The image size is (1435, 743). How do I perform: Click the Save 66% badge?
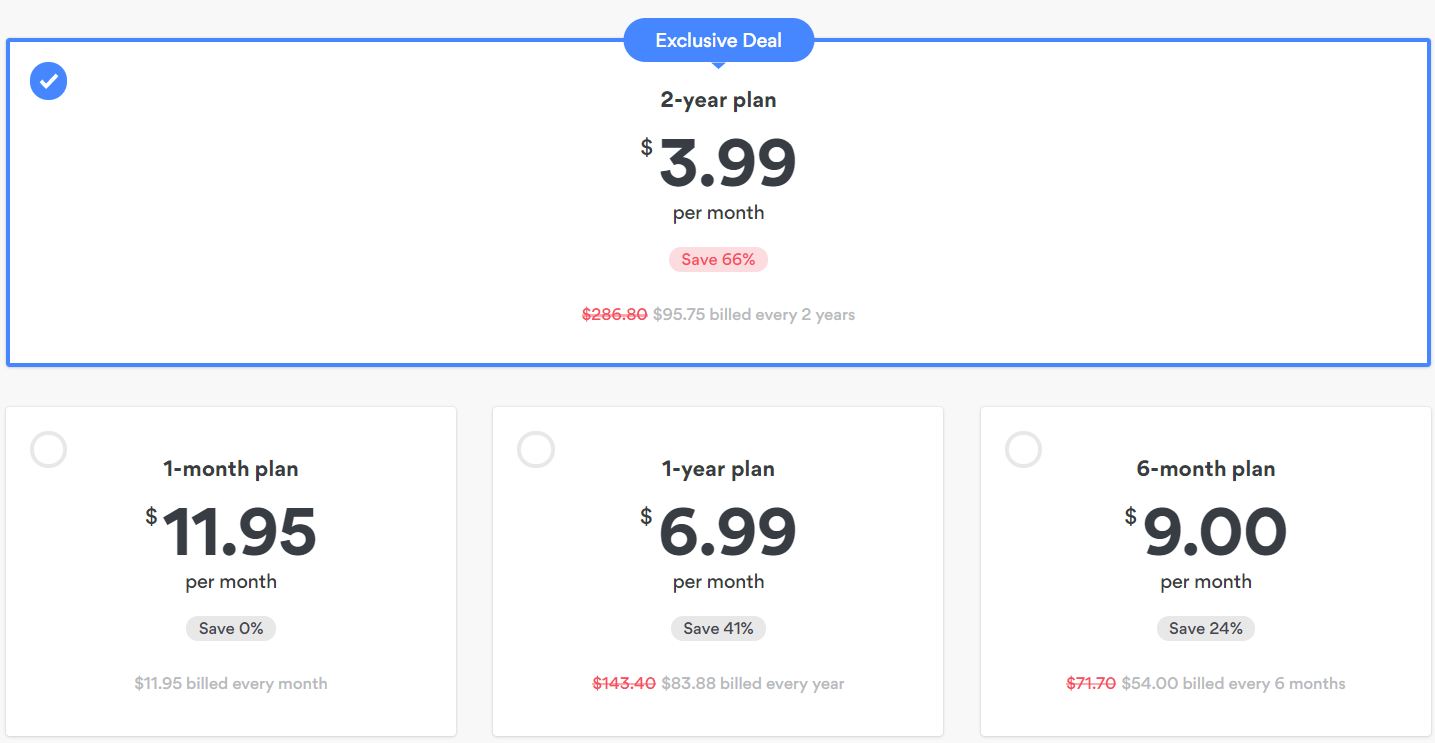pyautogui.click(x=718, y=260)
